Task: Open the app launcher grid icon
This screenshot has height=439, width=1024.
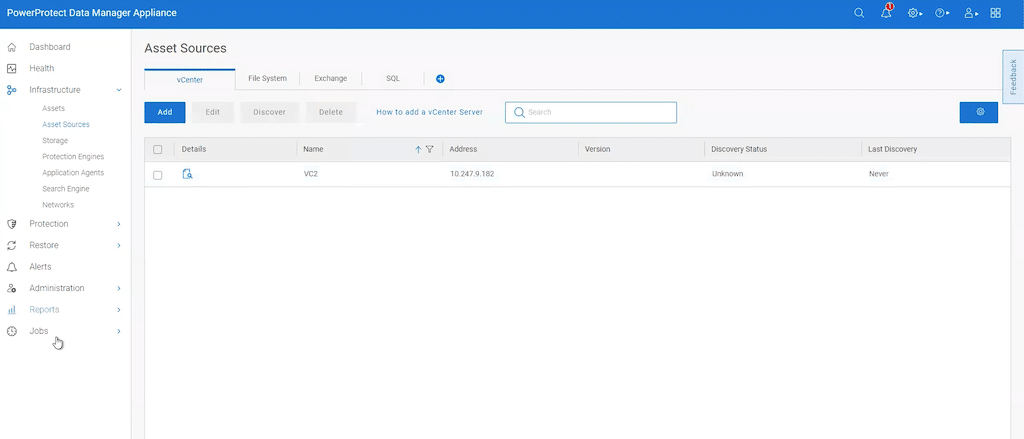Action: click(x=995, y=13)
